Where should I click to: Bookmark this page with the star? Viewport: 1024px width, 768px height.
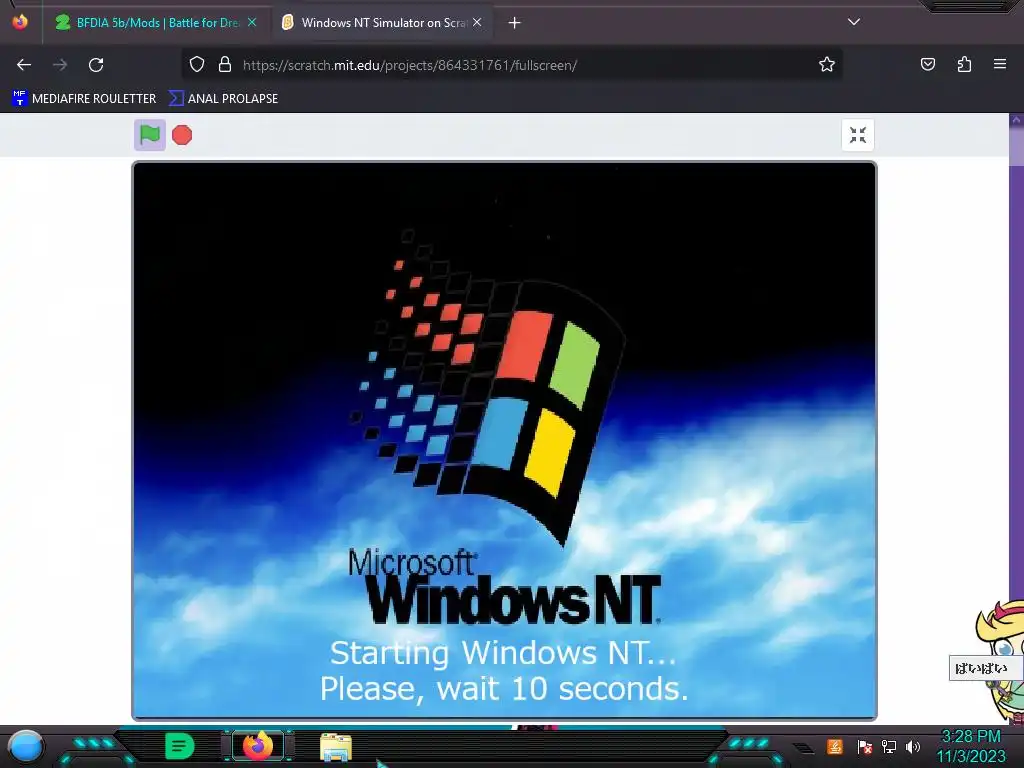pos(827,65)
